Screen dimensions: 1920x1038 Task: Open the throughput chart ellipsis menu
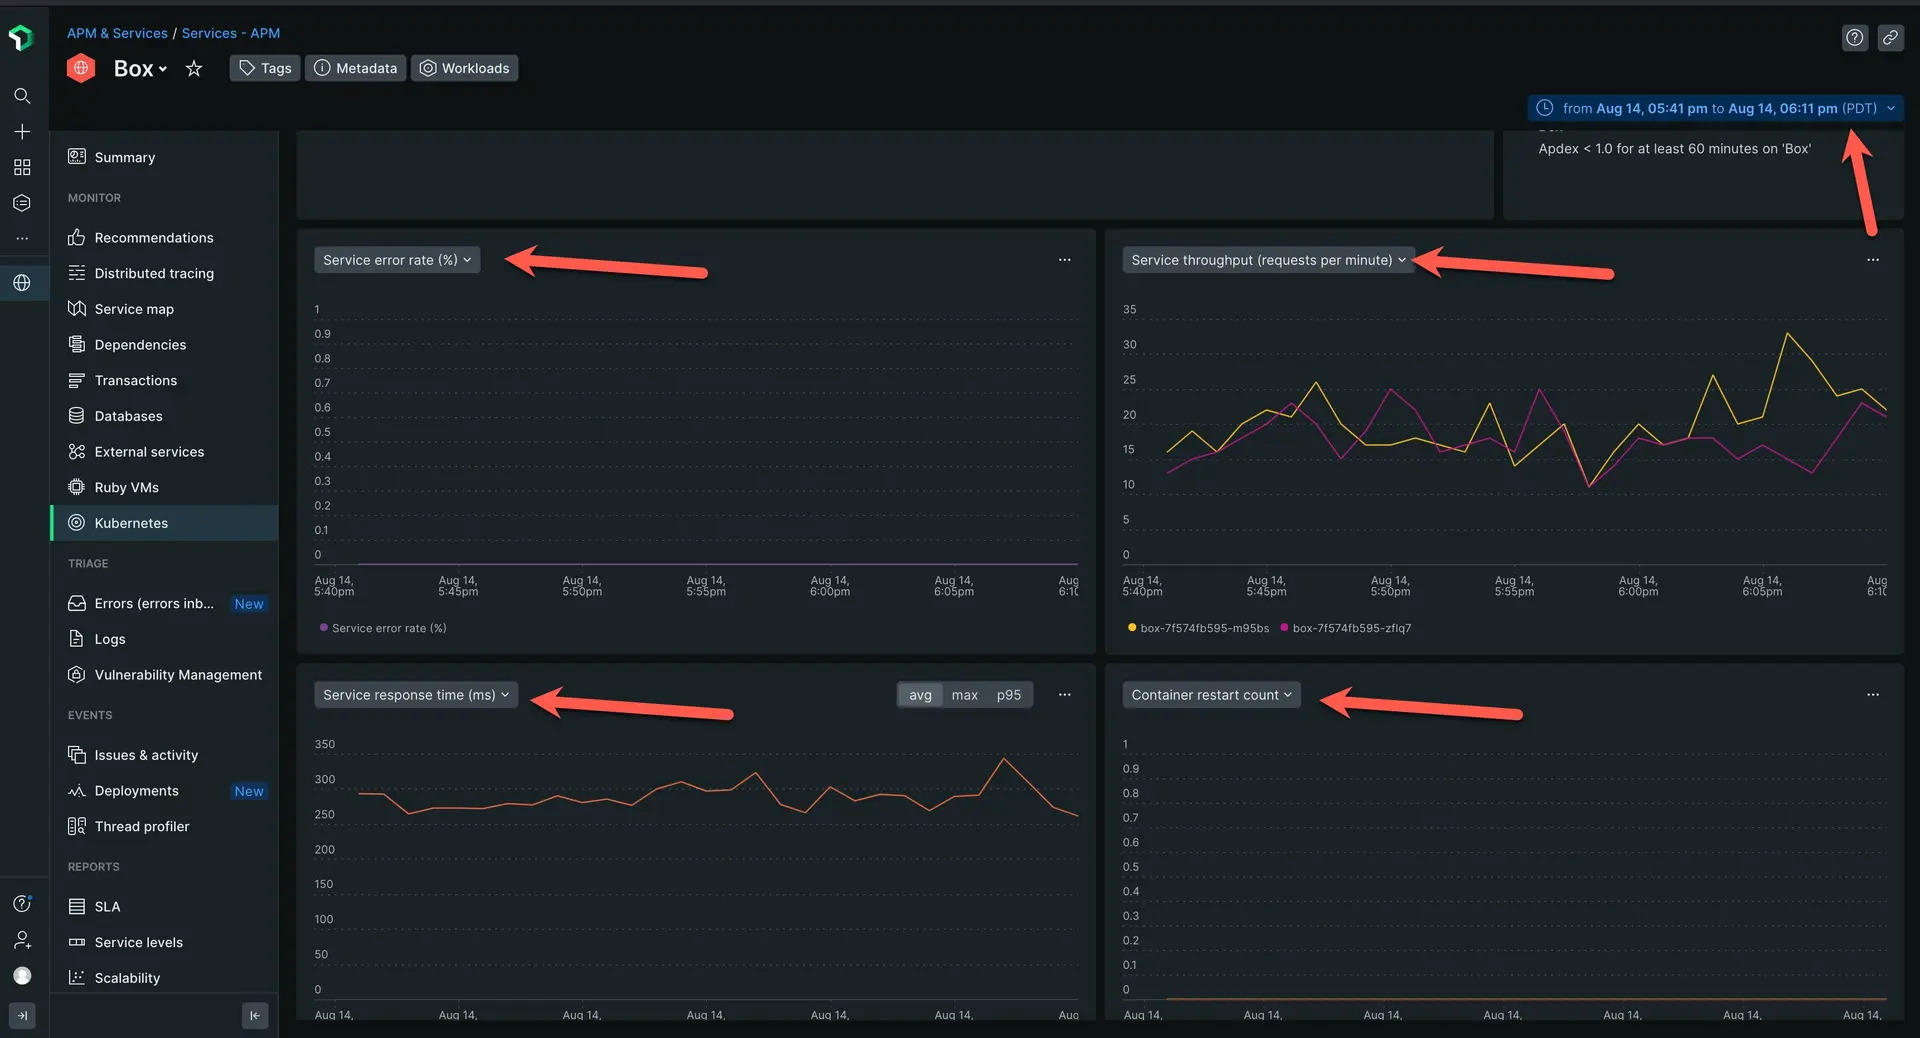[x=1872, y=260]
